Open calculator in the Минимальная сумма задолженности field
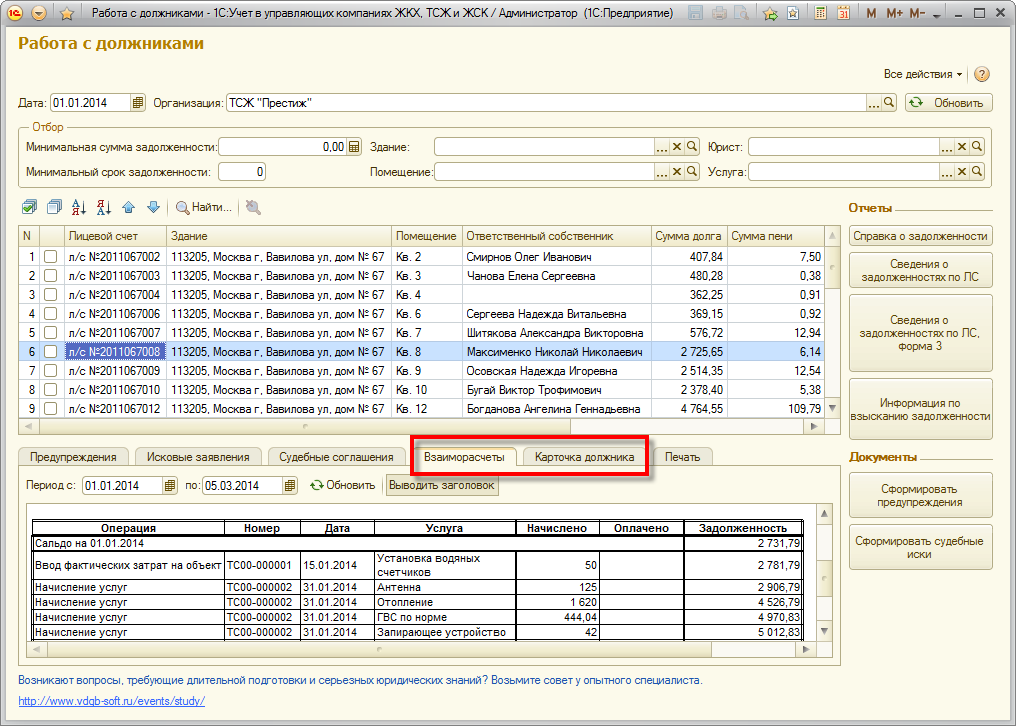This screenshot has width=1016, height=726. [354, 147]
